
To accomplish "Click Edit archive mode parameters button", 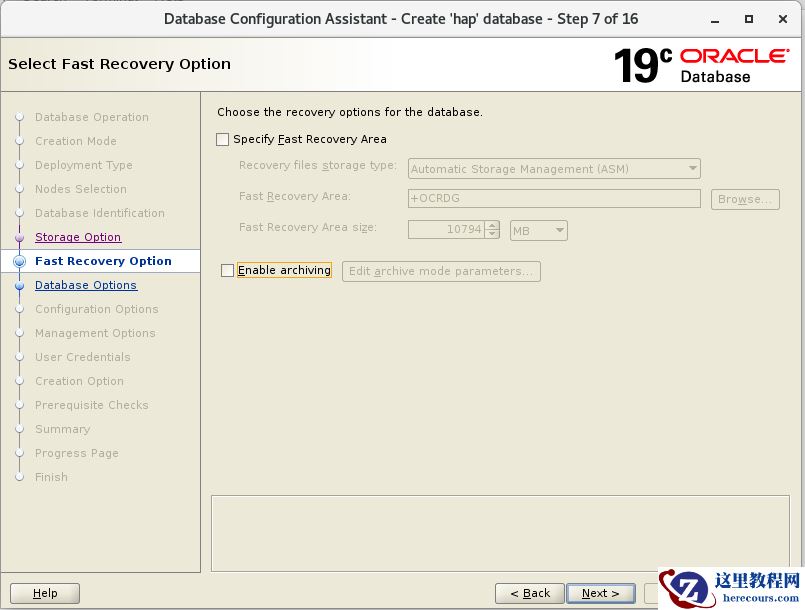I will (441, 271).
